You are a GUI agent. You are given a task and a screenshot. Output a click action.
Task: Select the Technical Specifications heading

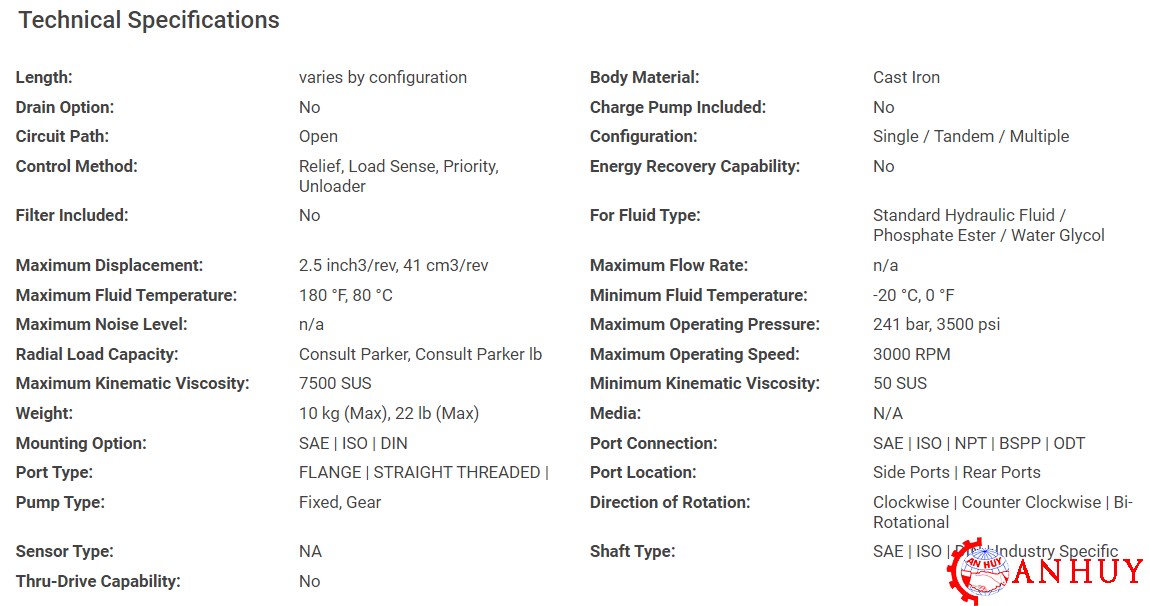pyautogui.click(x=149, y=20)
